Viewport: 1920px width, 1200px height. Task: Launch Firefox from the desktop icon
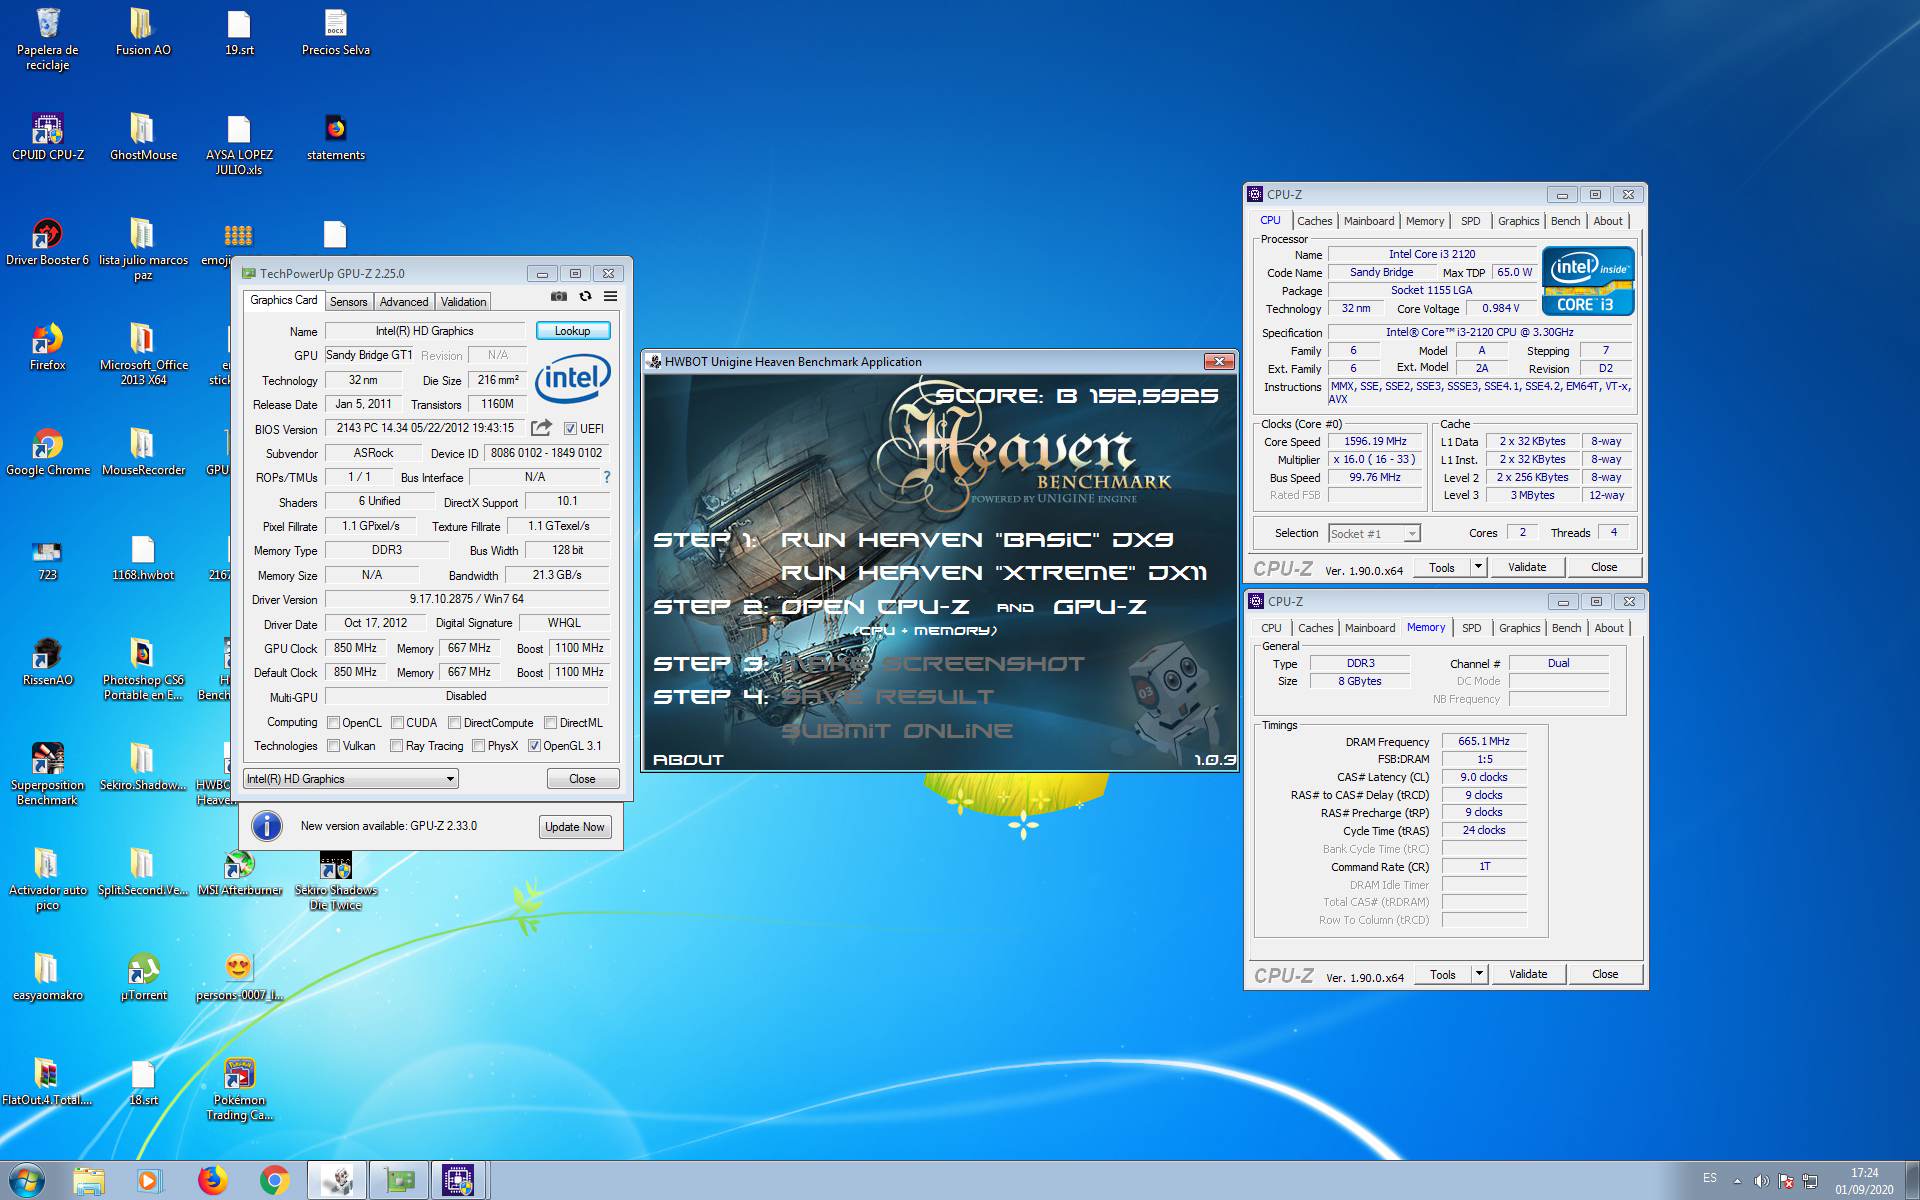click(x=47, y=346)
